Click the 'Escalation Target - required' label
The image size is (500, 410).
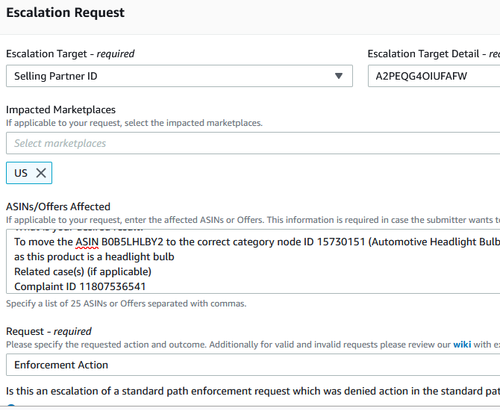(x=70, y=54)
